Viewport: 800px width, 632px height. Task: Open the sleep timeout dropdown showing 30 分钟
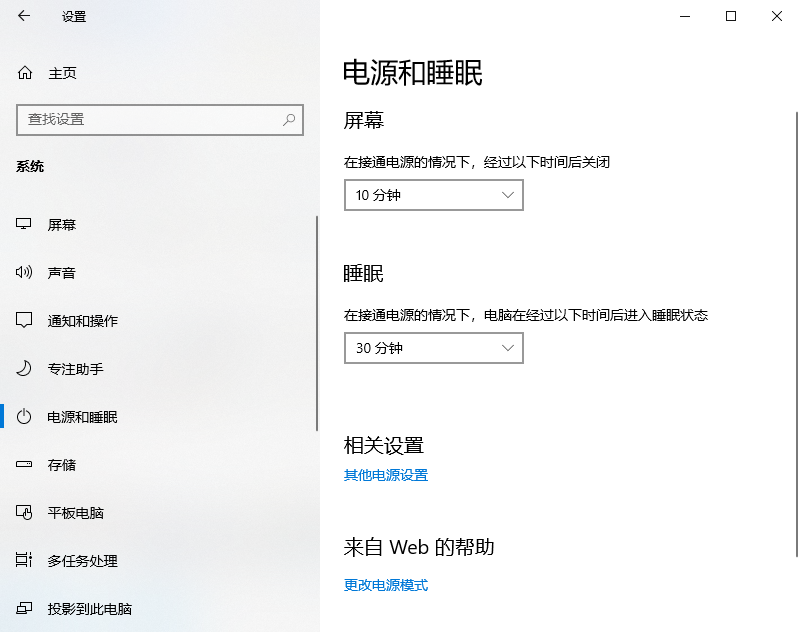coord(433,348)
